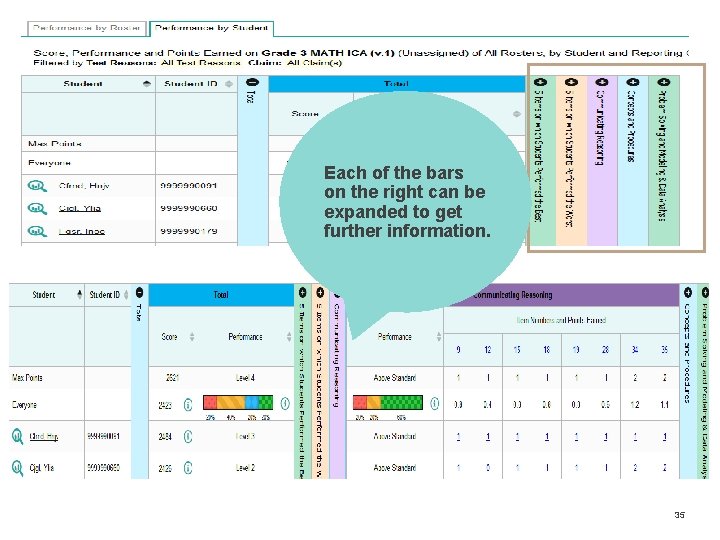Click Max Points label in lower table
The height and width of the screenshot is (540, 720).
pos(27,378)
